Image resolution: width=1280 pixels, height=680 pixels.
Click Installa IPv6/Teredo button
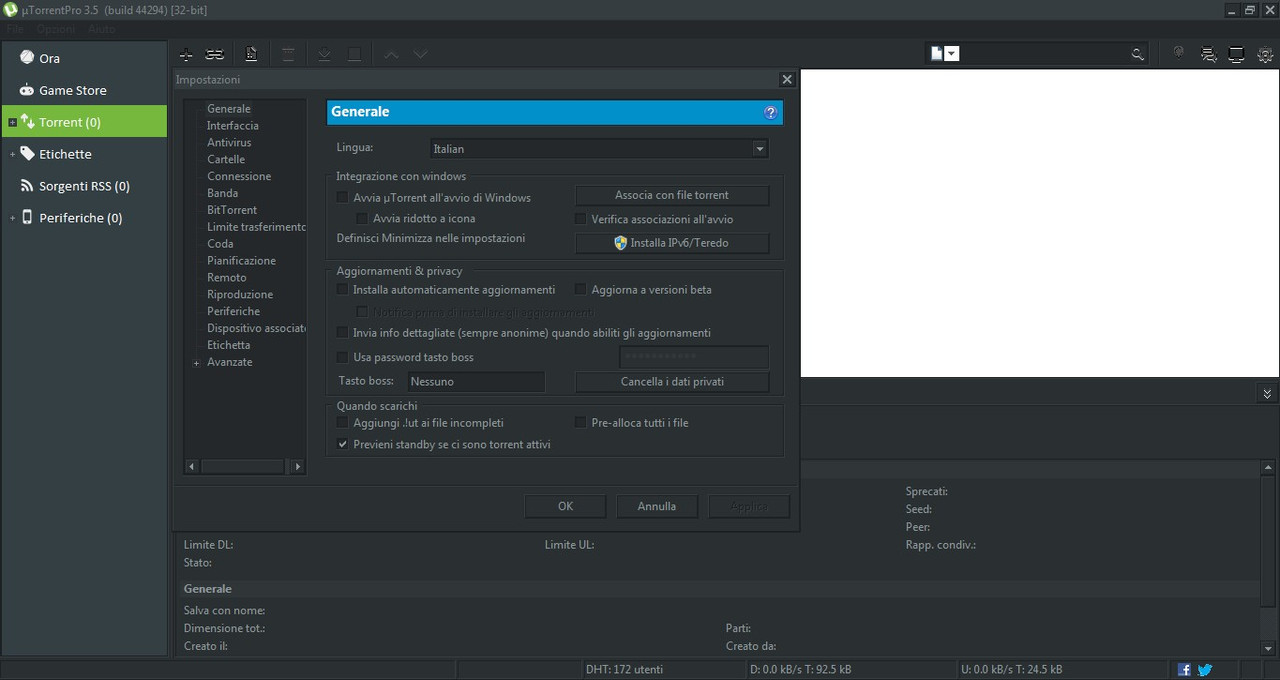click(x=672, y=243)
